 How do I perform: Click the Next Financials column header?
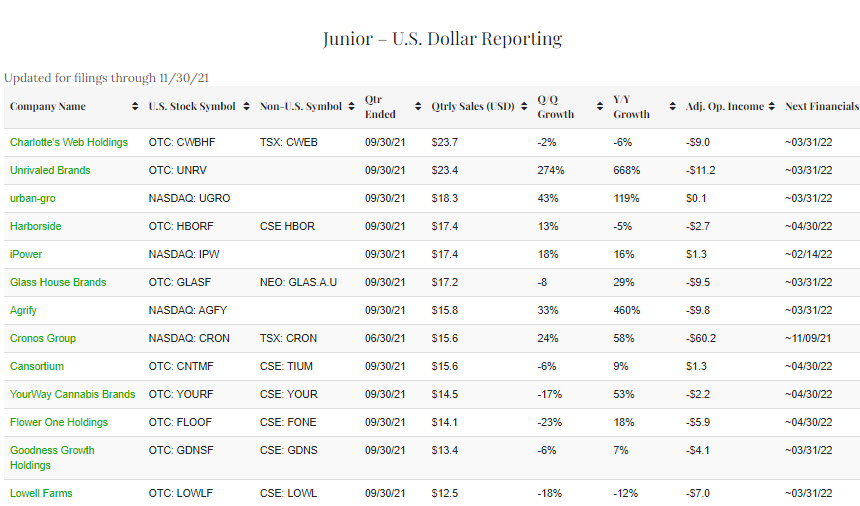821,107
